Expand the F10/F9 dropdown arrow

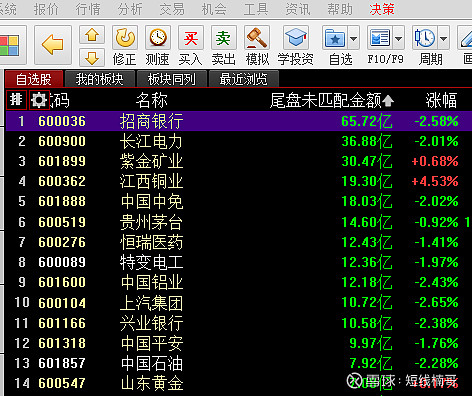click(399, 38)
